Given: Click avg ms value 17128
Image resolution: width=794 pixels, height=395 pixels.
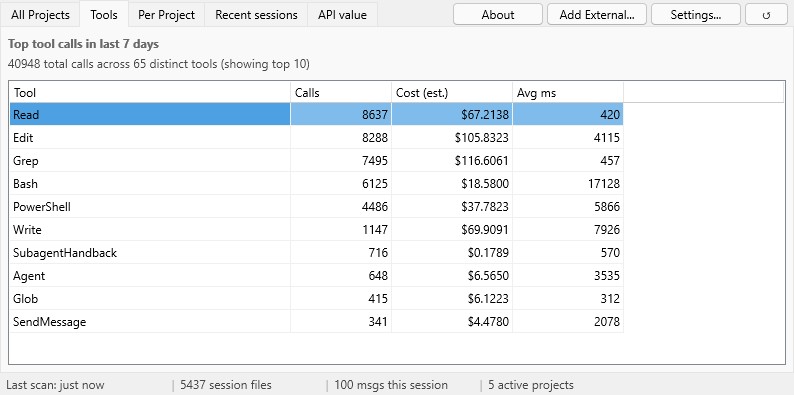Looking at the screenshot, I should click(x=604, y=183).
